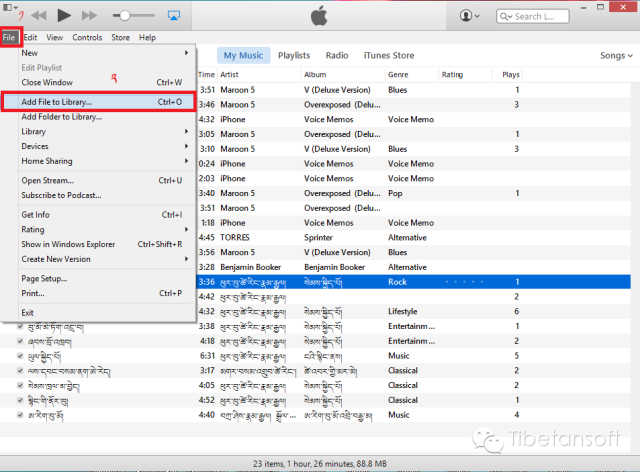
Task: Click the Fast forward next track button
Action: point(89,16)
